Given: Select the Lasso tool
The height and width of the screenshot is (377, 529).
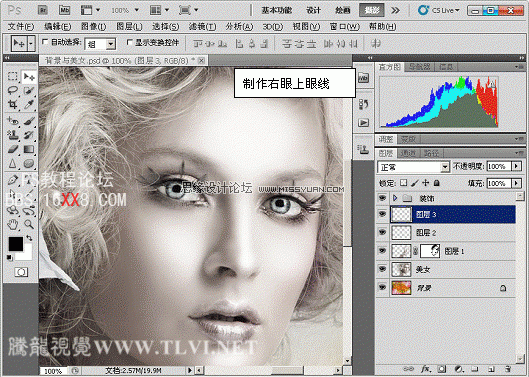Looking at the screenshot, I should tap(12, 90).
